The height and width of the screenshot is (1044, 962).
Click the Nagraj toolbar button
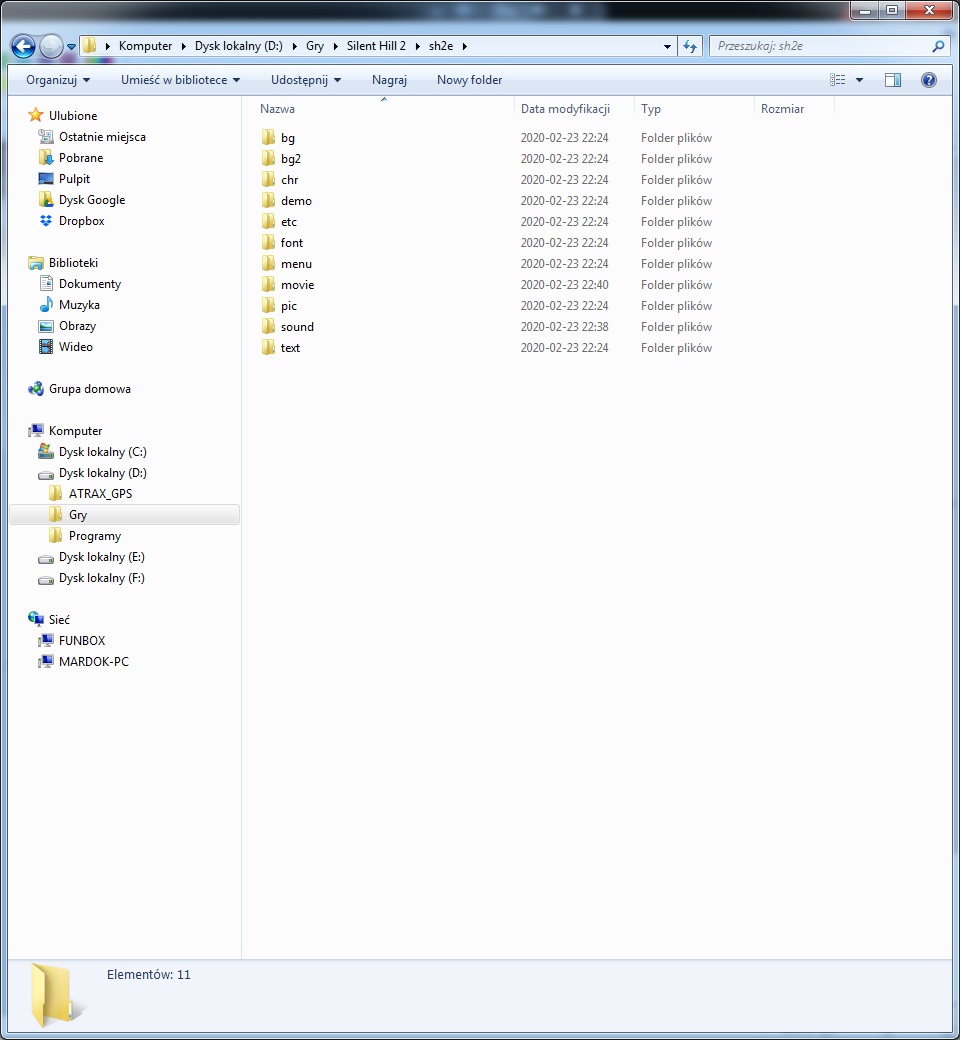389,80
